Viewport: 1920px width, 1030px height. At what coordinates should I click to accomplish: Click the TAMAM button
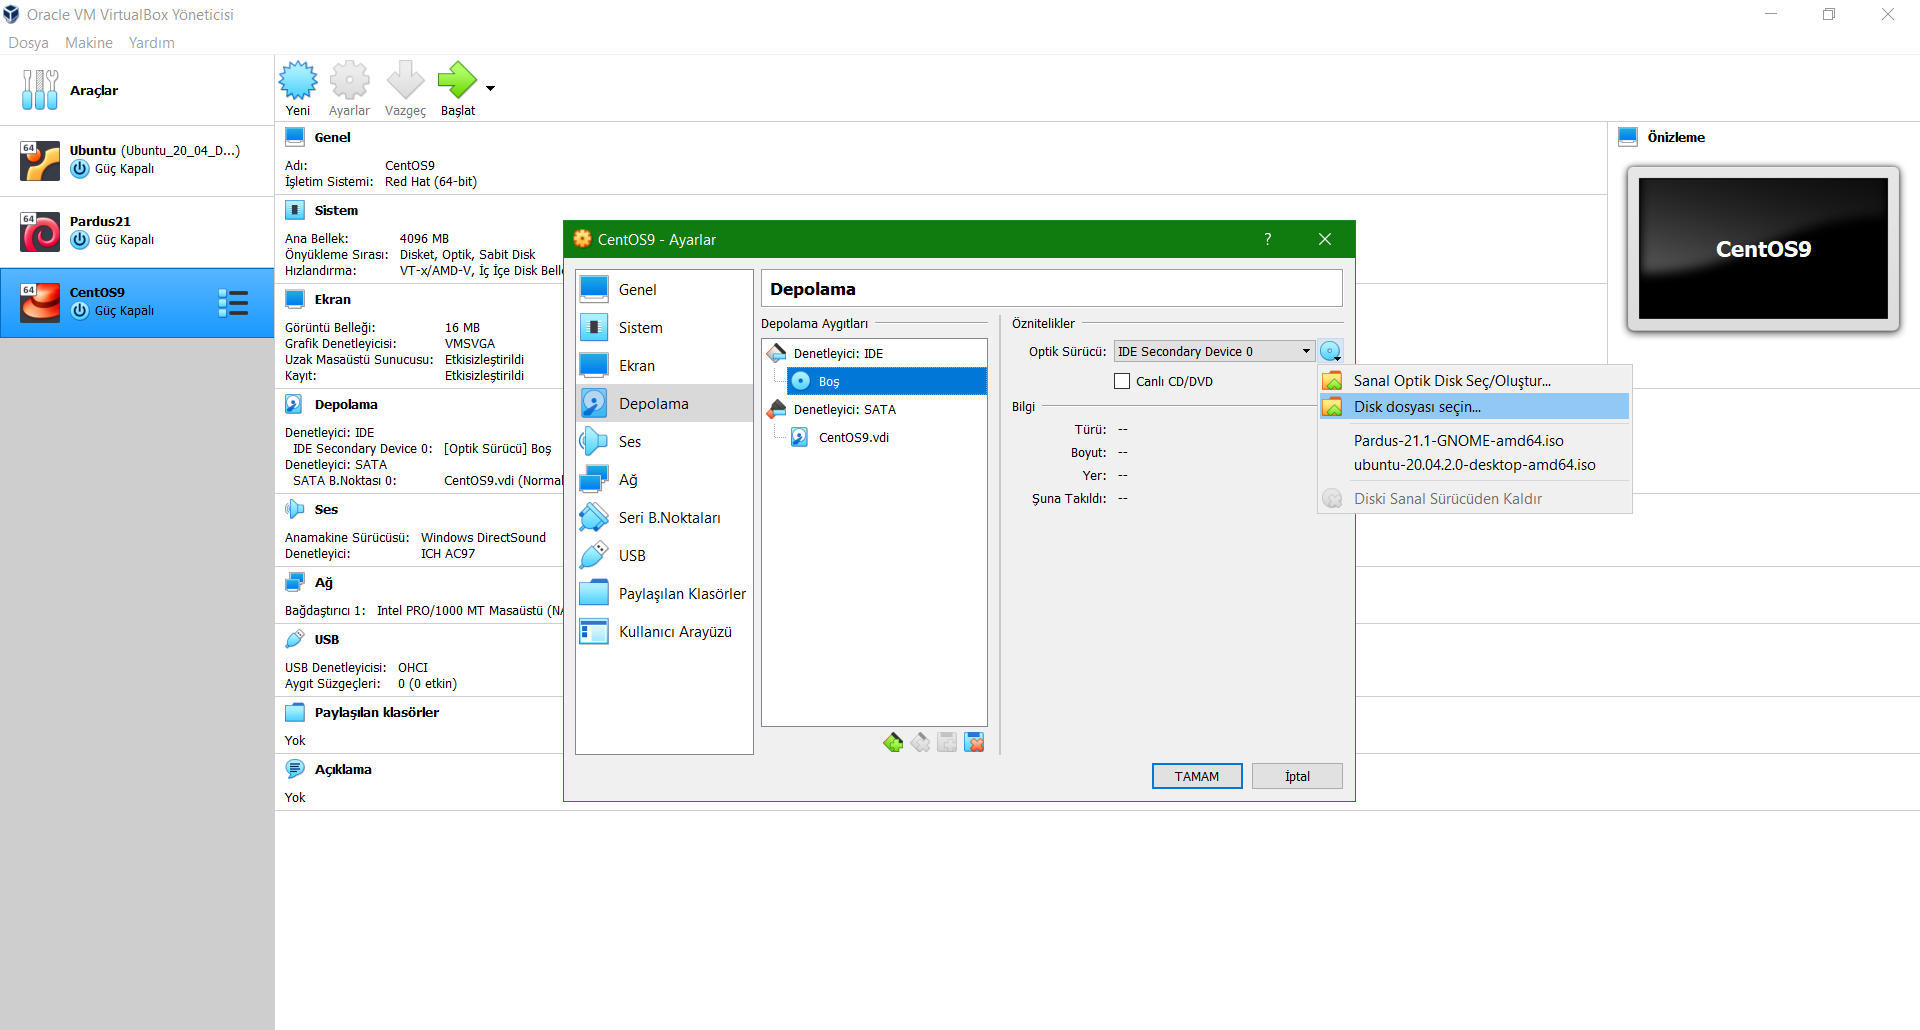pos(1197,776)
